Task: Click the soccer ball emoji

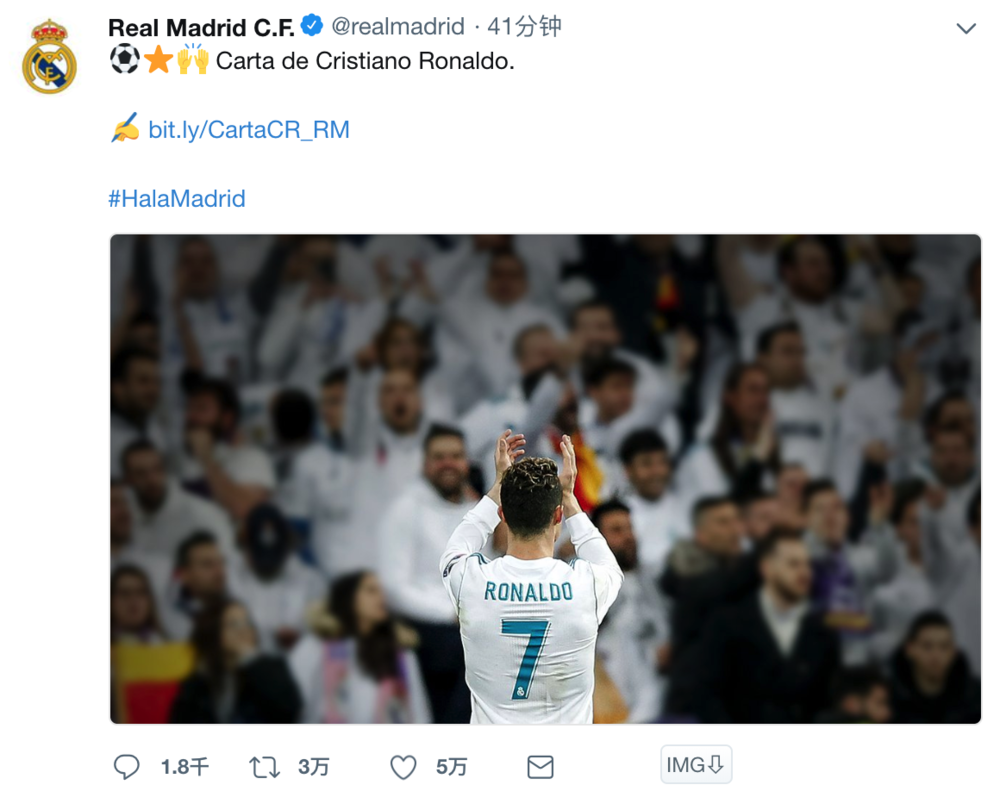Action: coord(124,60)
